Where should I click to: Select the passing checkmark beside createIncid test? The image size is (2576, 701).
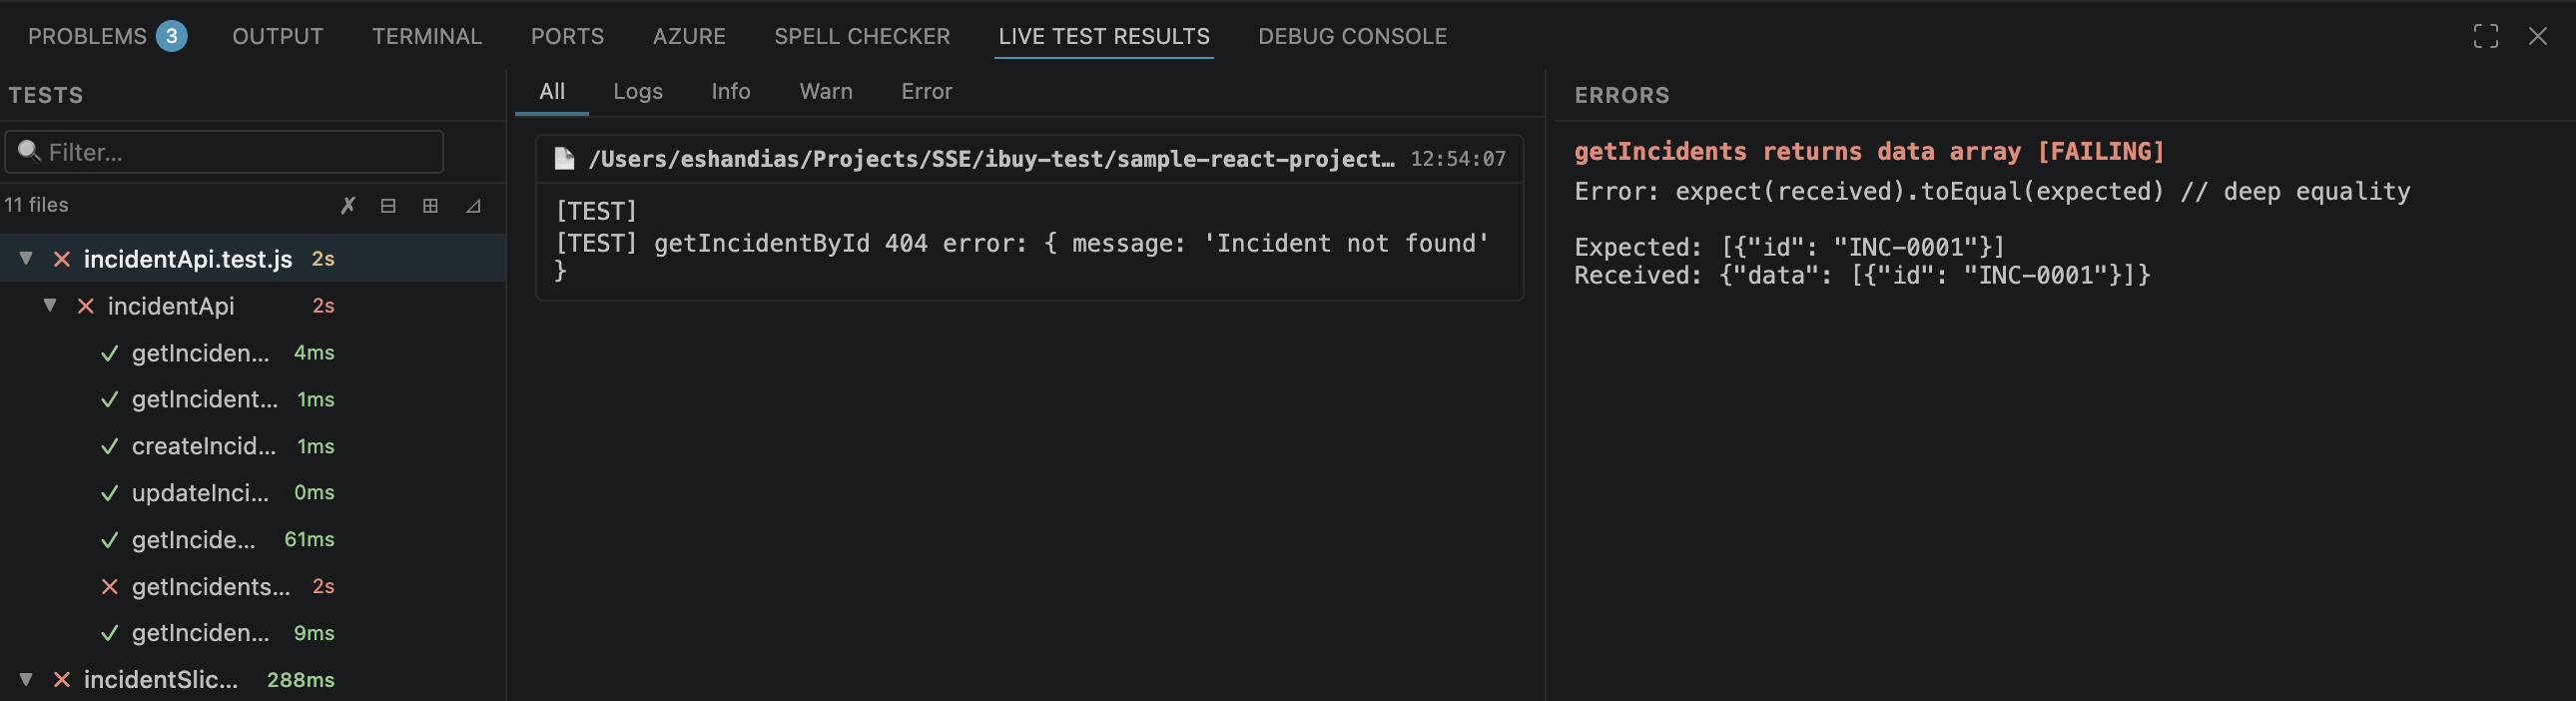pos(110,446)
